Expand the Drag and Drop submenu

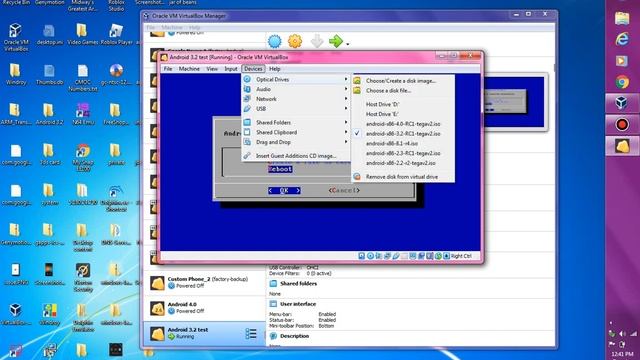[x=296, y=142]
